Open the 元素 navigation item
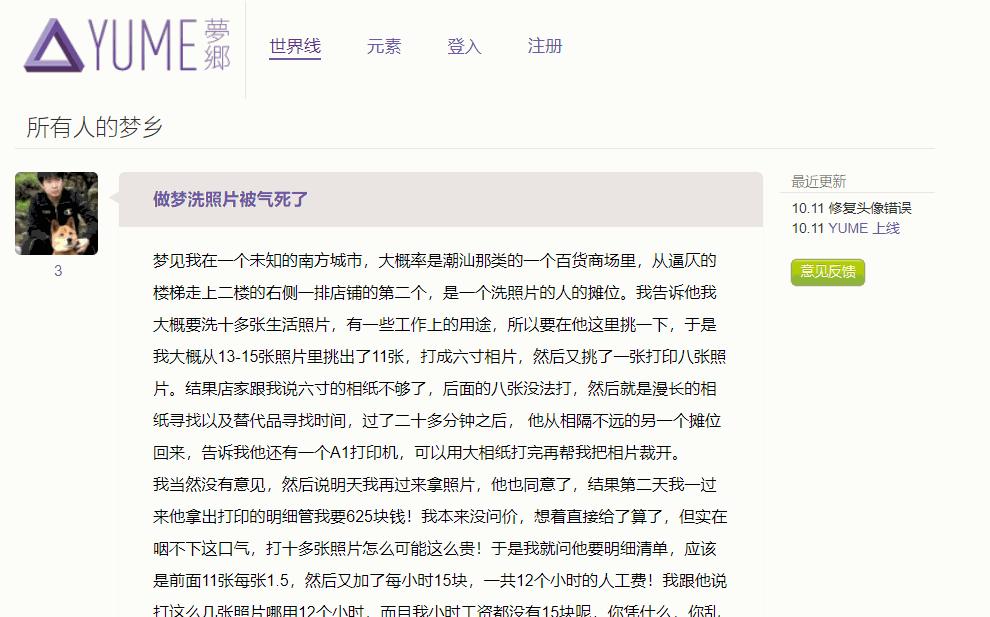This screenshot has width=990, height=617. pos(383,45)
